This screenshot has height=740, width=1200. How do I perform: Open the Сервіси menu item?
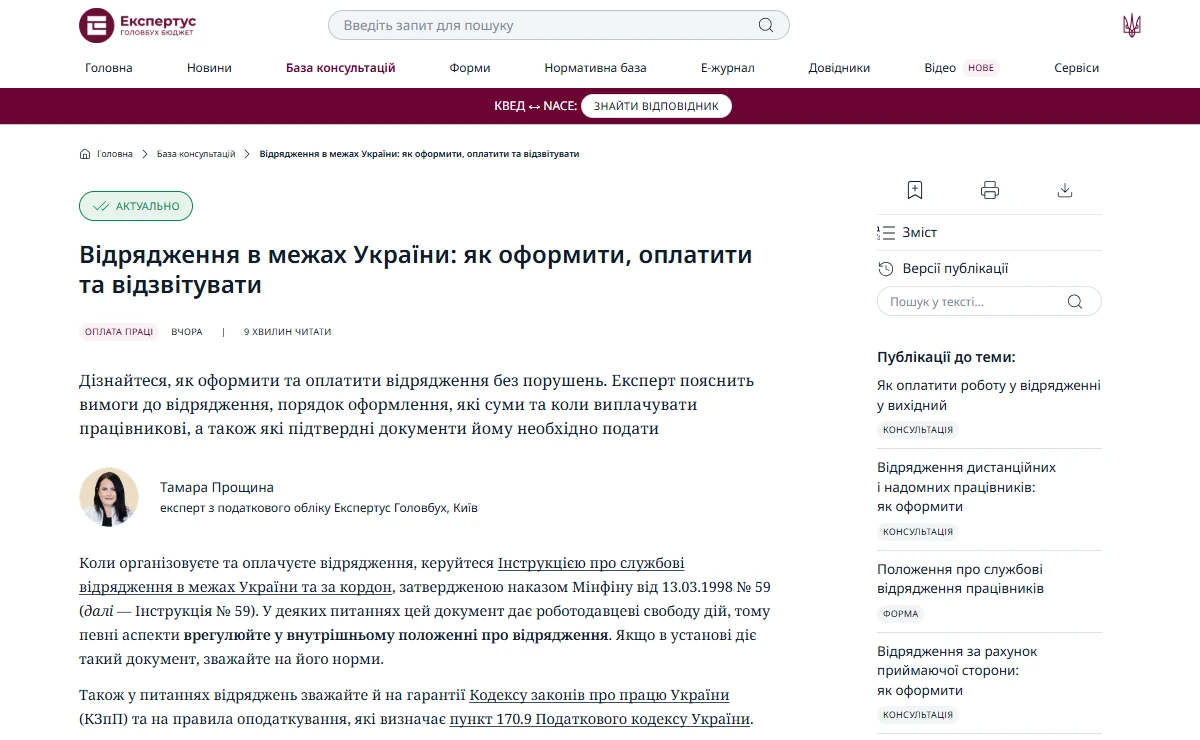click(x=1077, y=68)
